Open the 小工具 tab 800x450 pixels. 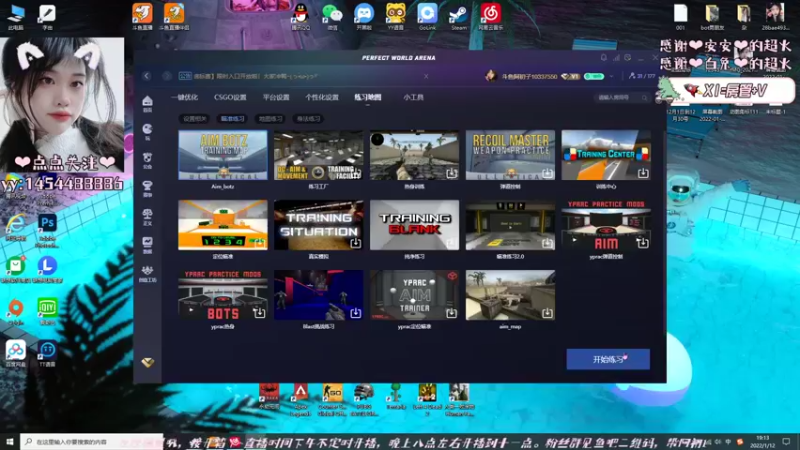tap(413, 97)
